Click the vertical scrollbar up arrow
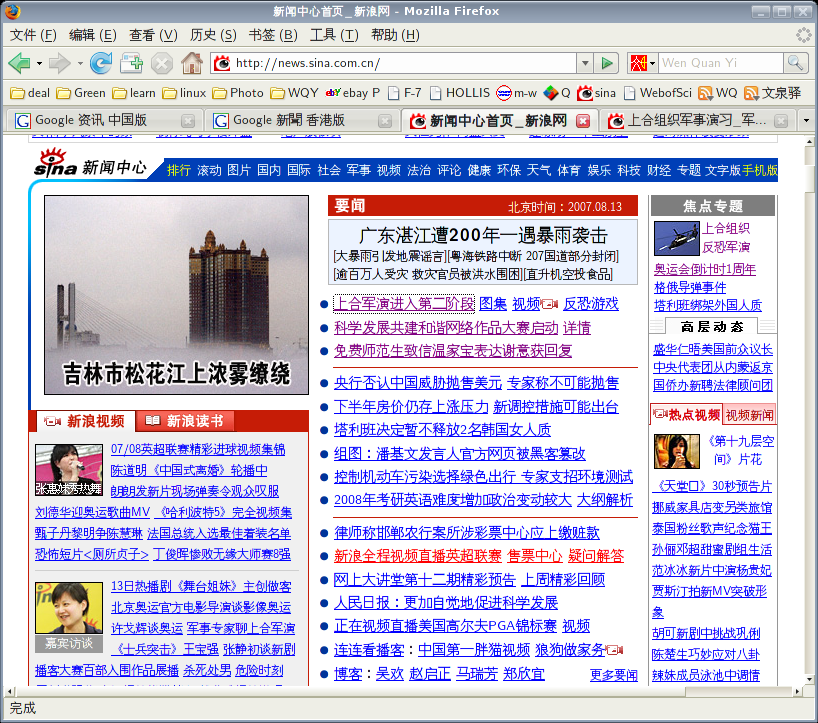Screen dimensions: 818x723 pyautogui.click(x=809, y=141)
